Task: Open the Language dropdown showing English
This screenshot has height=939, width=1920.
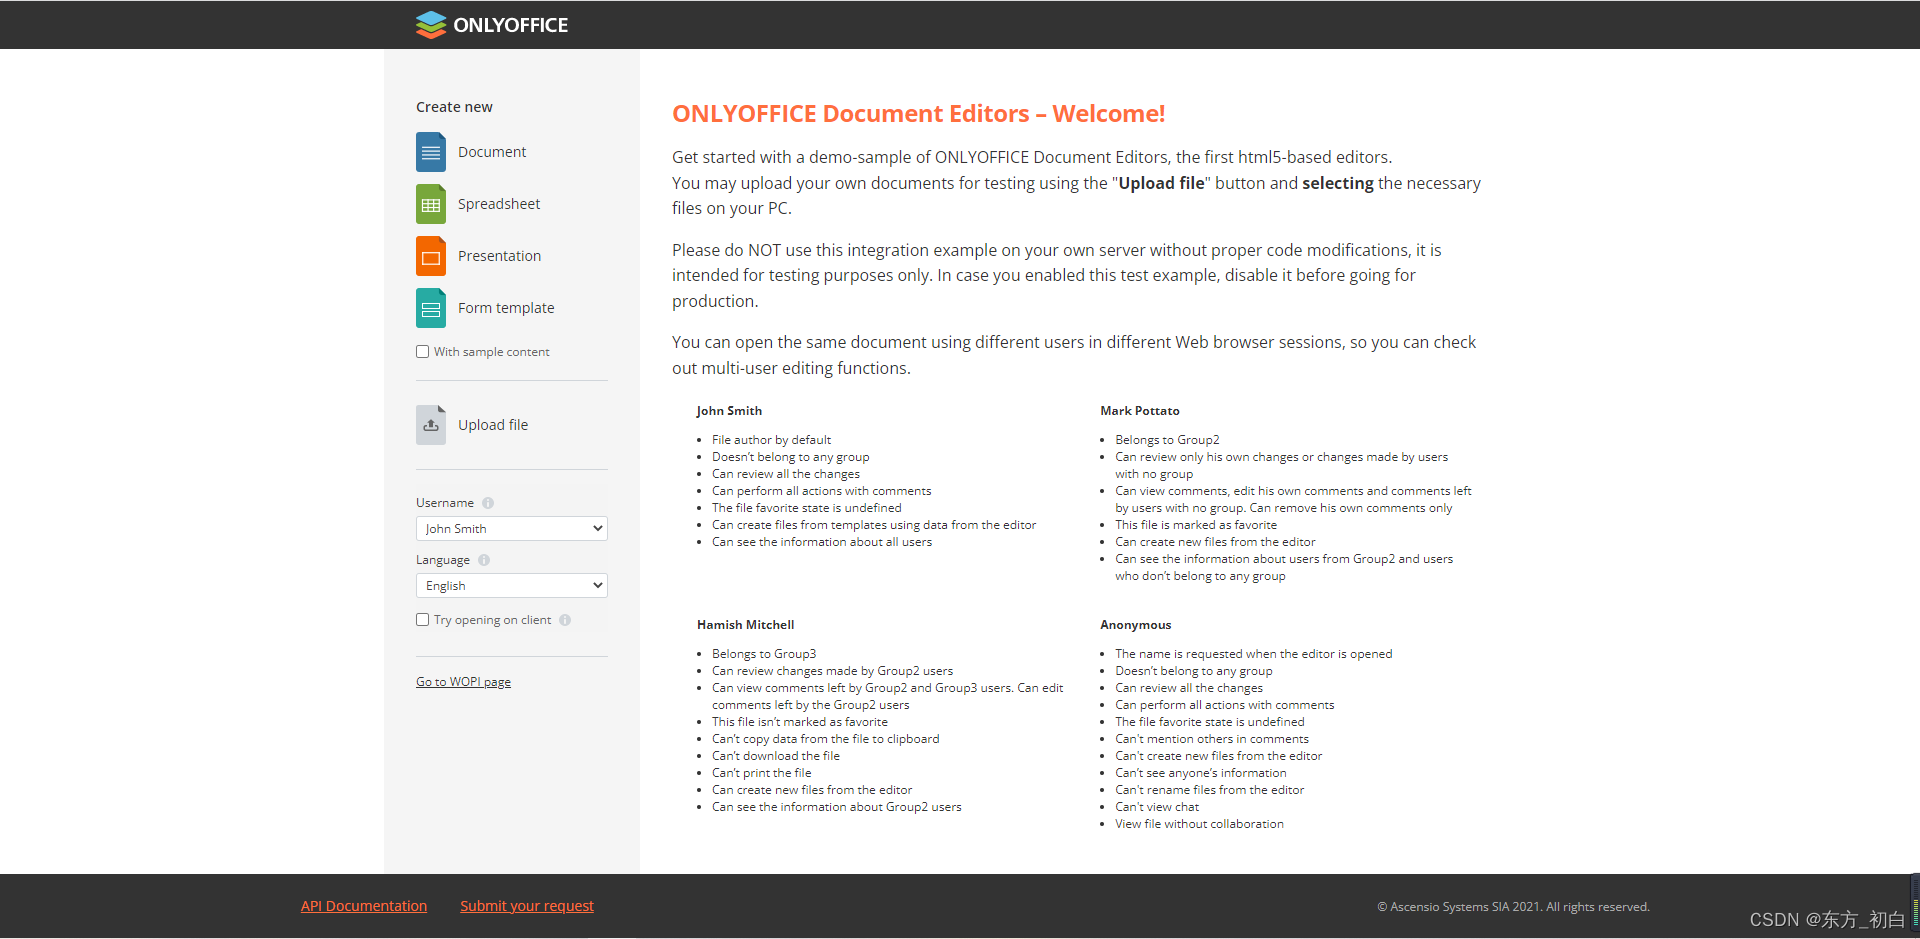Action: 511,585
